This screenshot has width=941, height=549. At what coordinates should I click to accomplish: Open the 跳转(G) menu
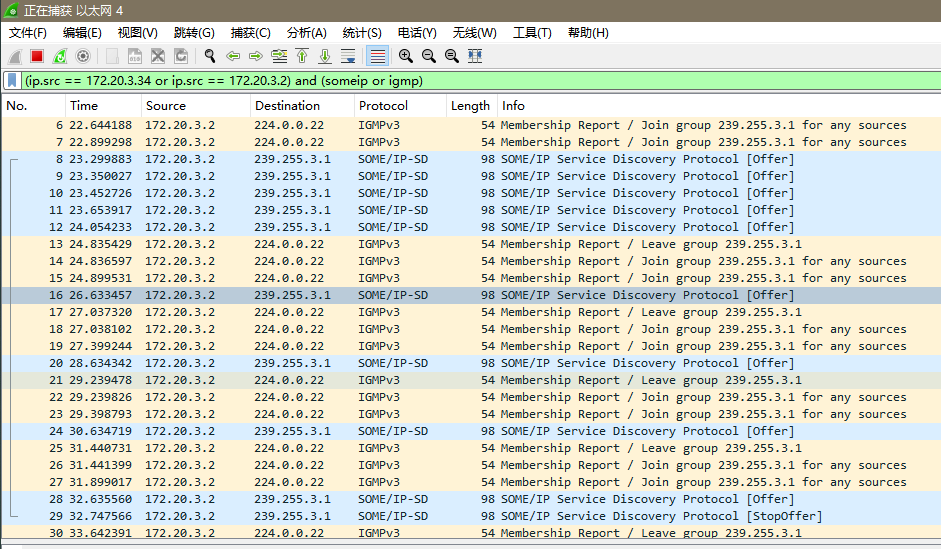tap(194, 32)
